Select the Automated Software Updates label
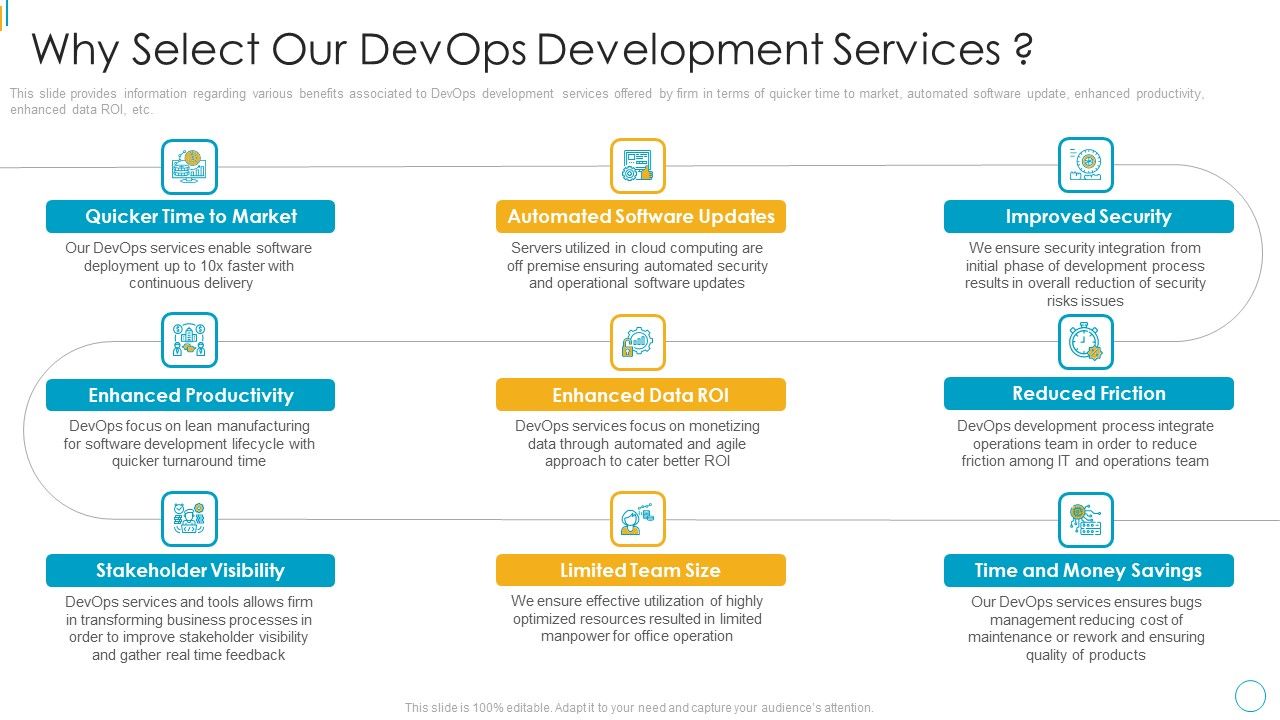1280x720 pixels. click(x=641, y=216)
